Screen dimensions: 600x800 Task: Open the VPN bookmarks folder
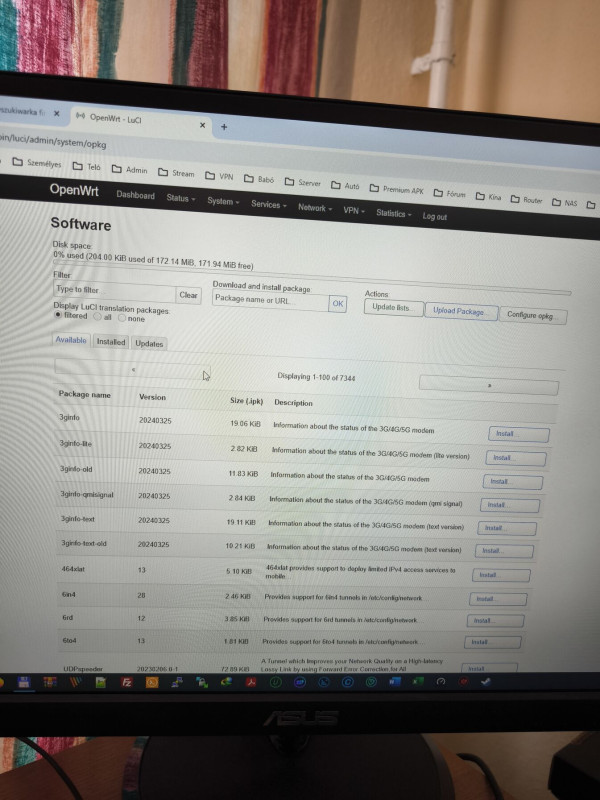219,176
